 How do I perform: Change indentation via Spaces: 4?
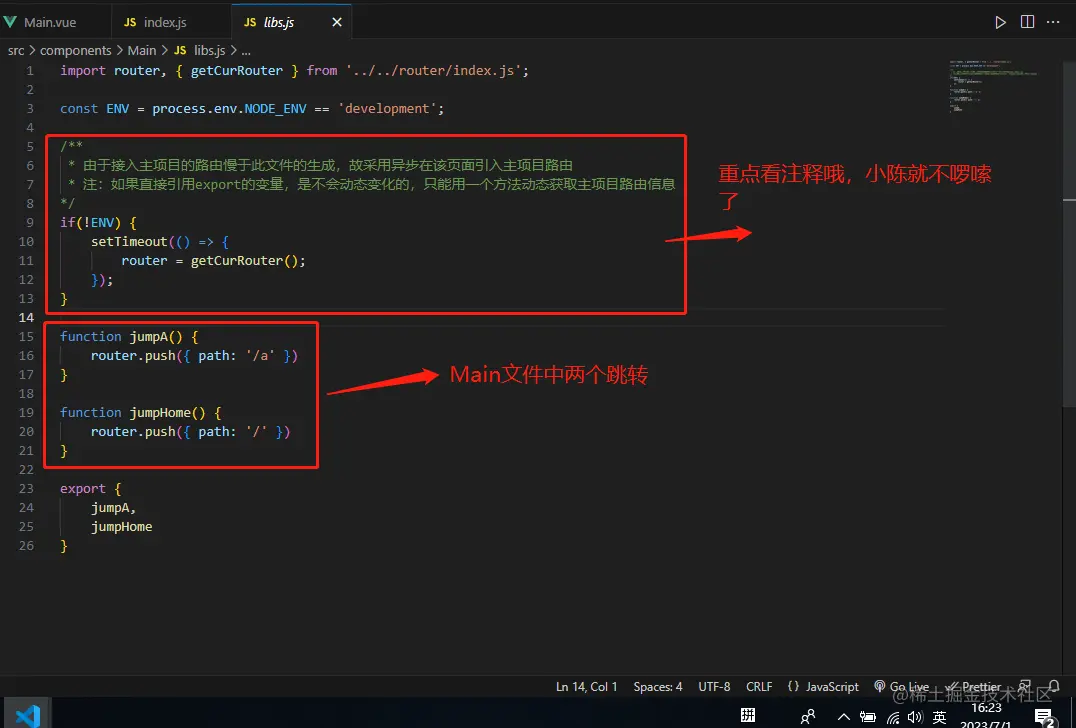pos(657,686)
